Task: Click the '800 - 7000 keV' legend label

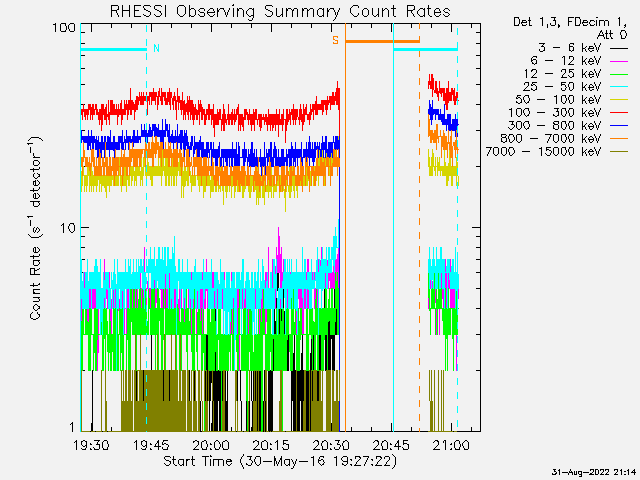Action: (x=551, y=139)
